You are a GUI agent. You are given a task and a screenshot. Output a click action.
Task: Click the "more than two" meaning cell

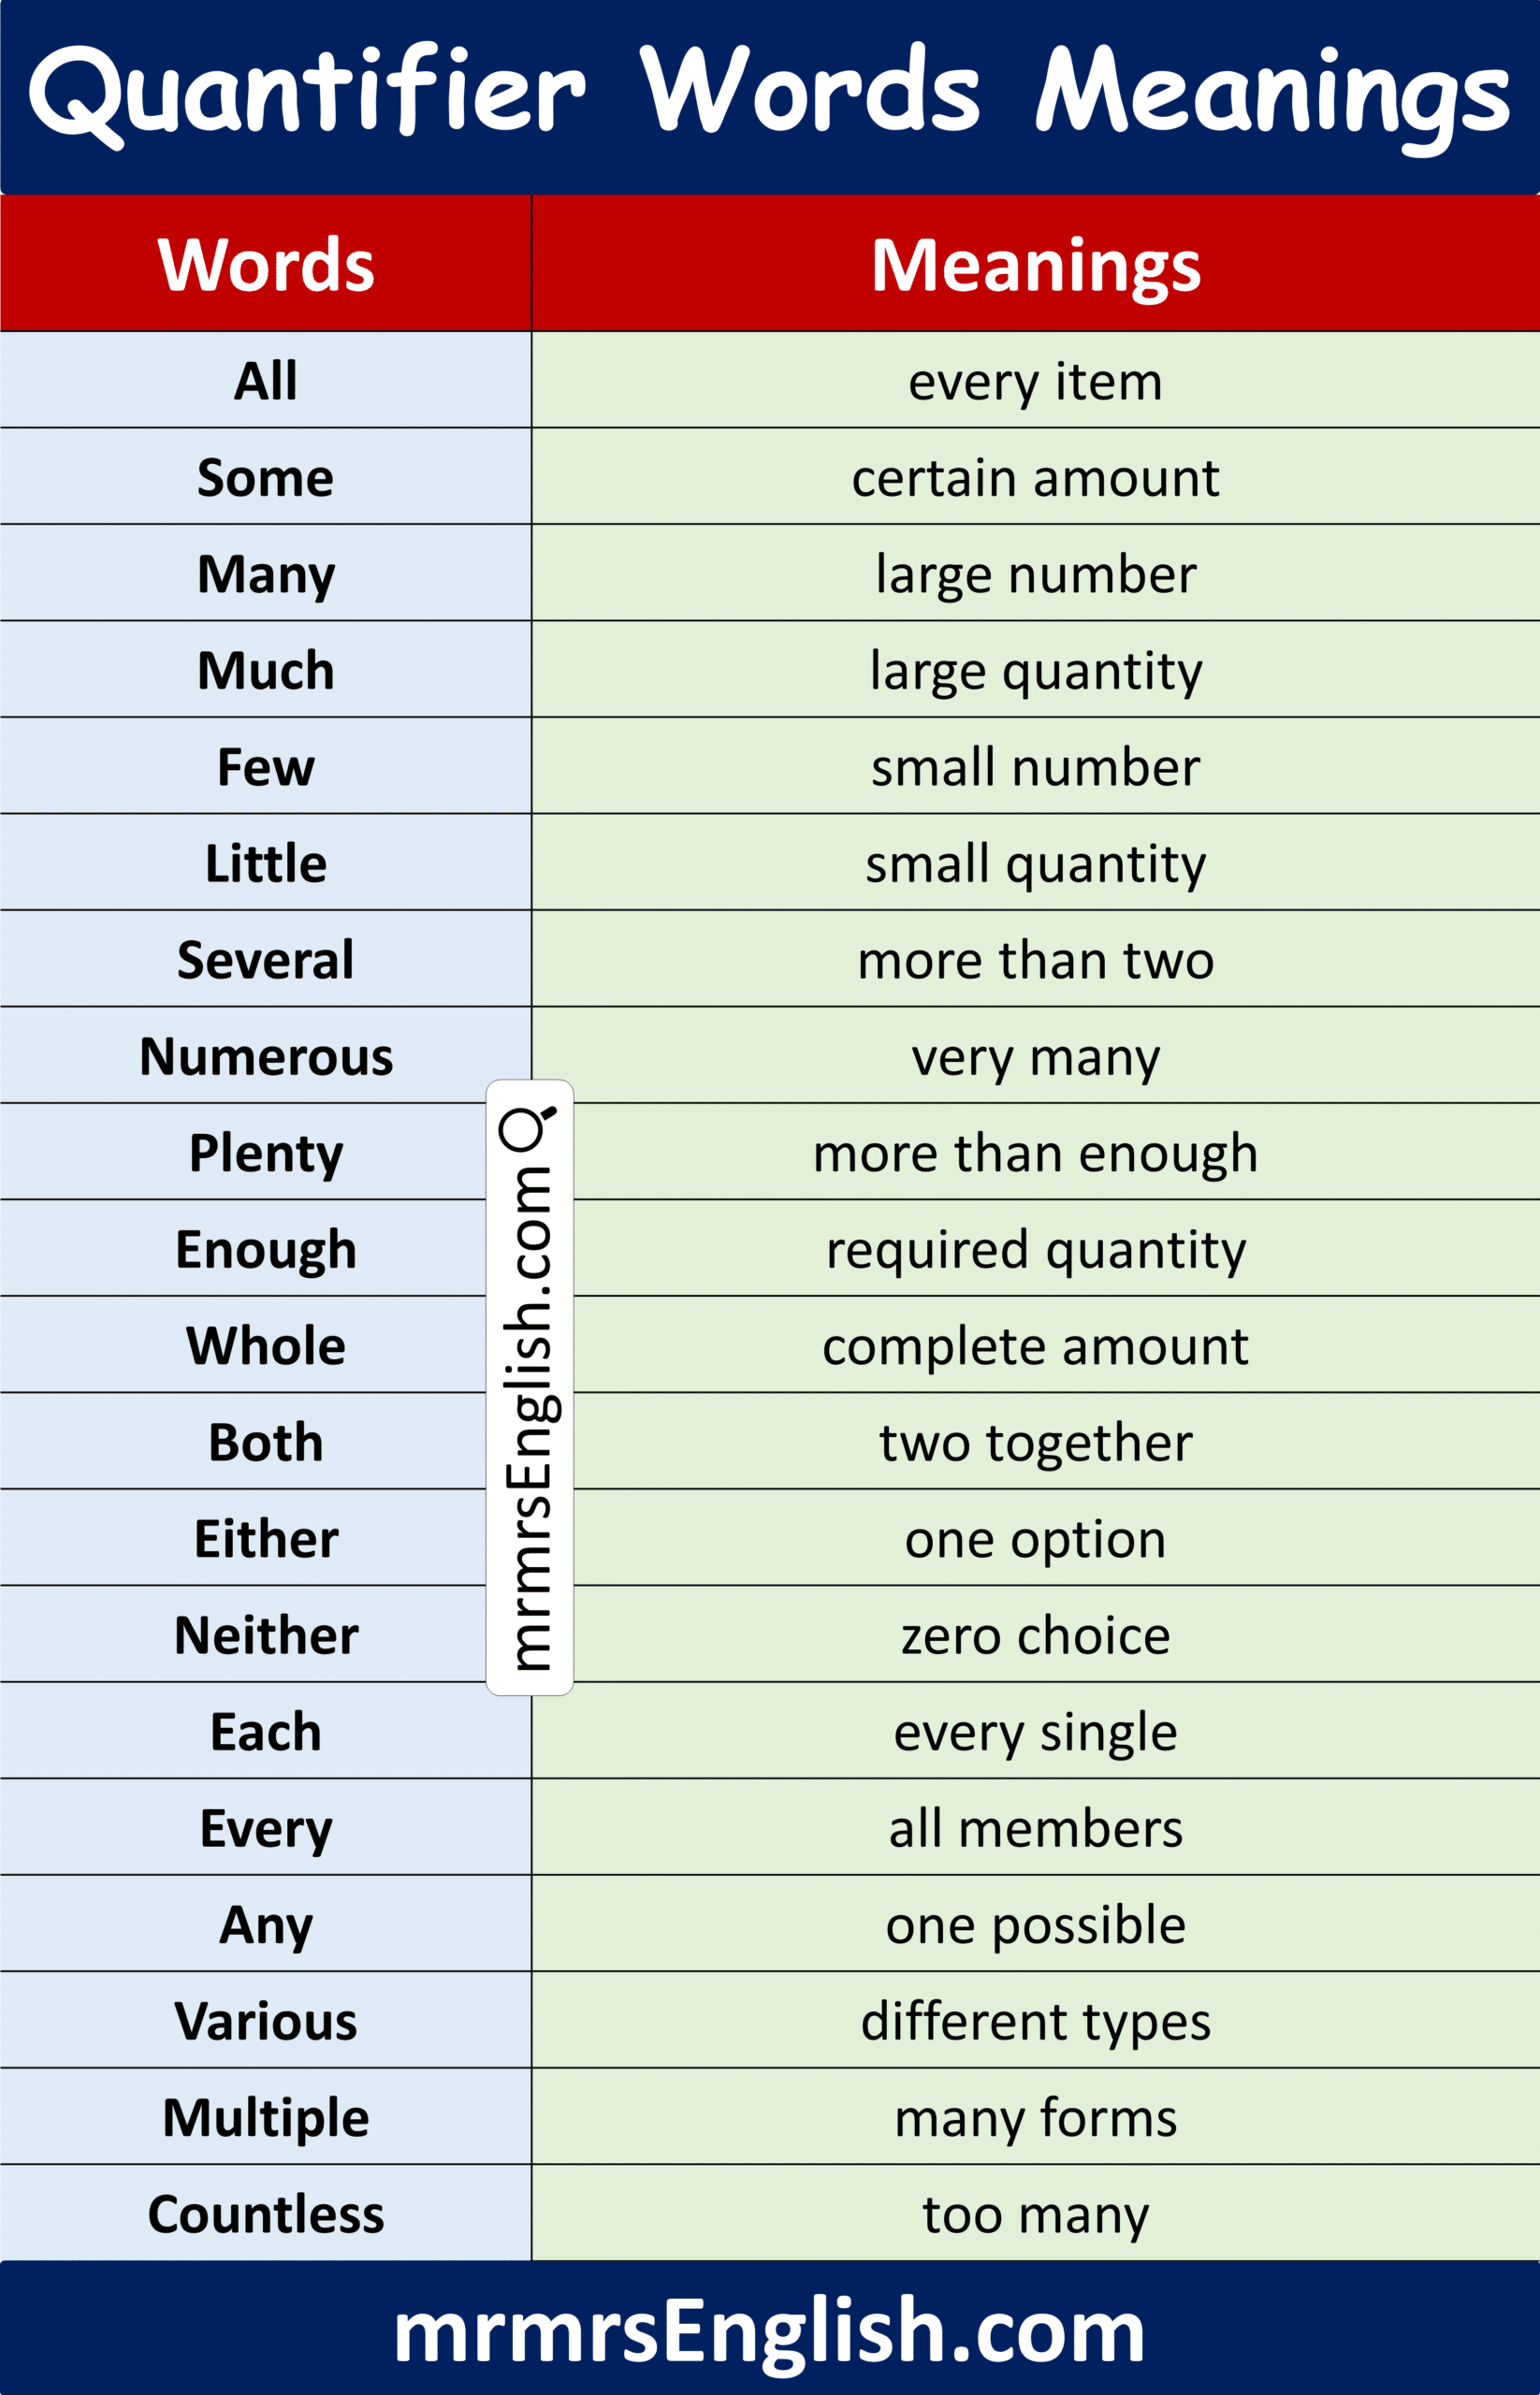pos(1035,960)
